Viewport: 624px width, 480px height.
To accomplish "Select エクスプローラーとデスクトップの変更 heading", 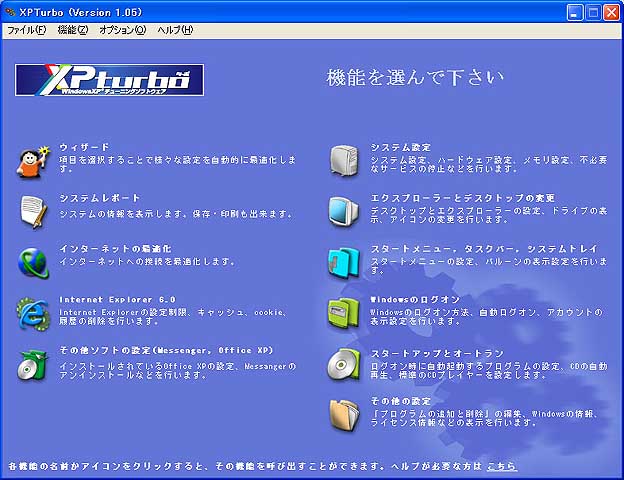I will [462, 198].
